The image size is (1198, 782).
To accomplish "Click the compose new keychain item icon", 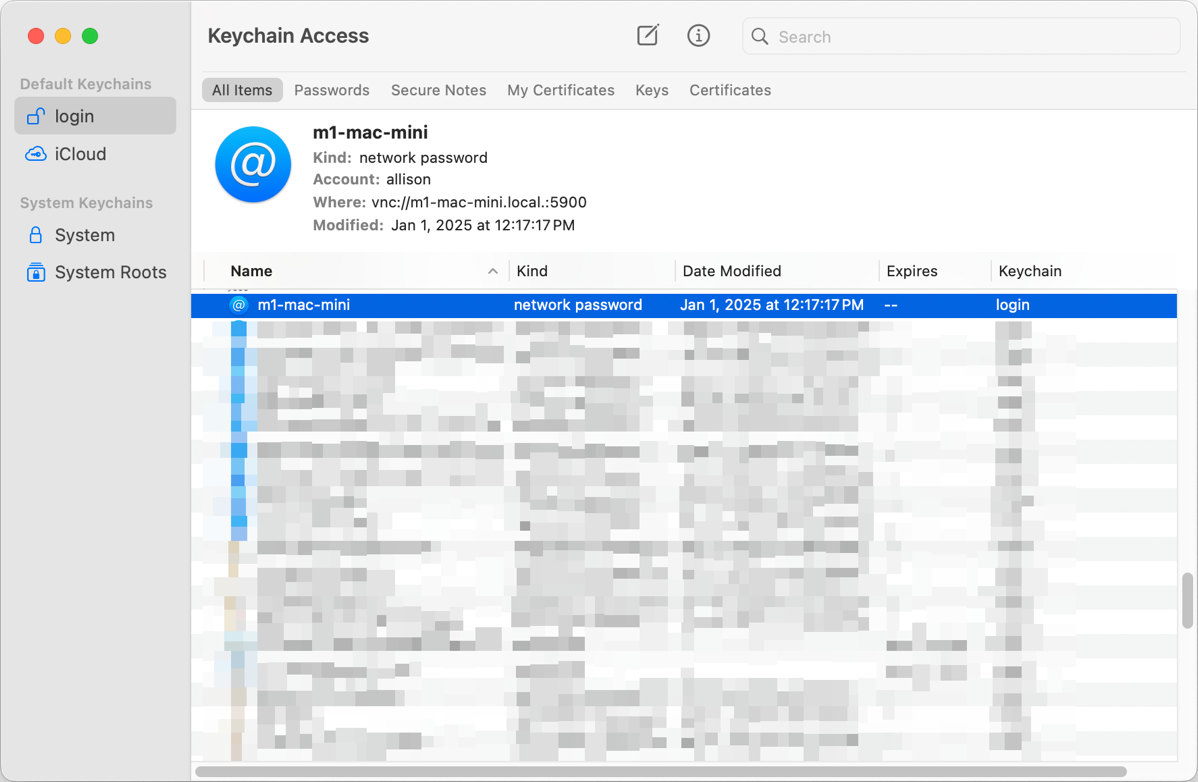I will 648,36.
